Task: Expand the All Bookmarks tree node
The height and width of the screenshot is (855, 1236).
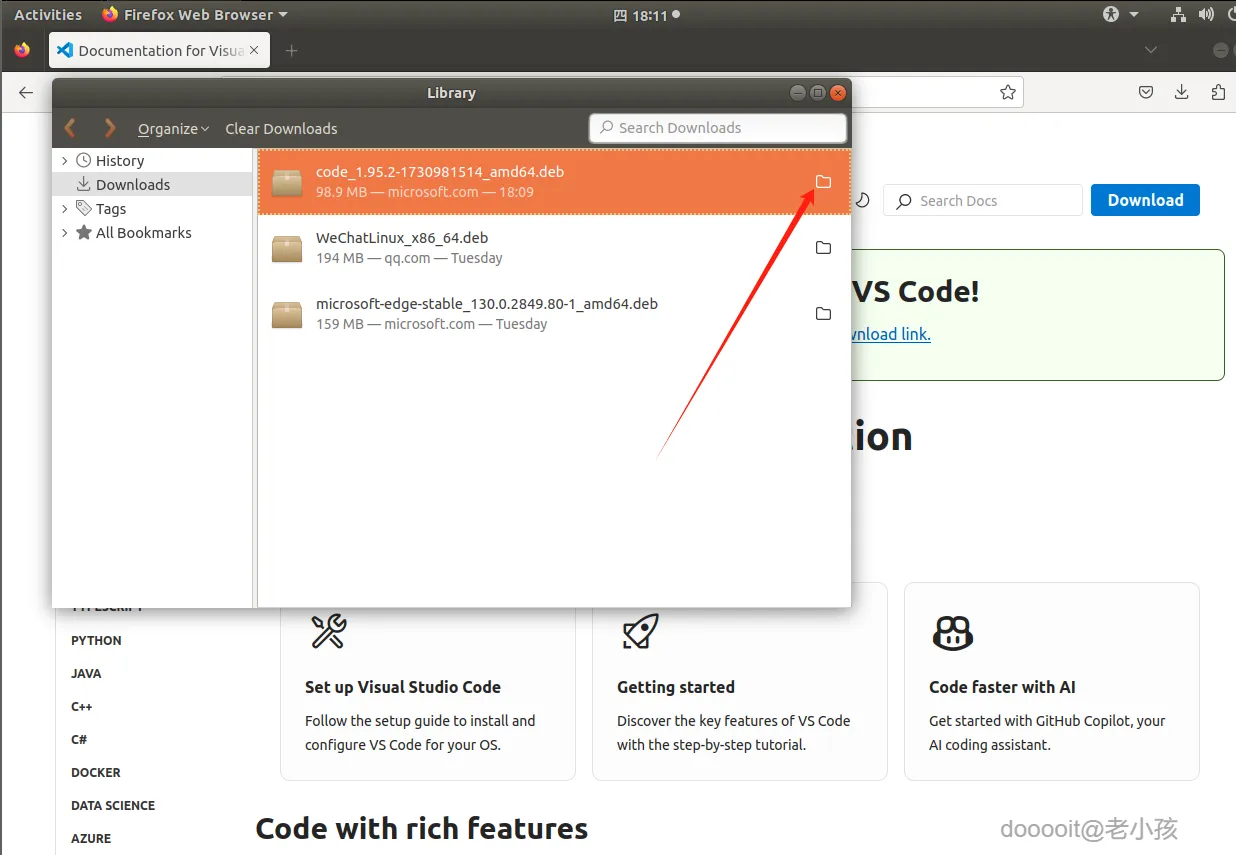Action: point(65,233)
